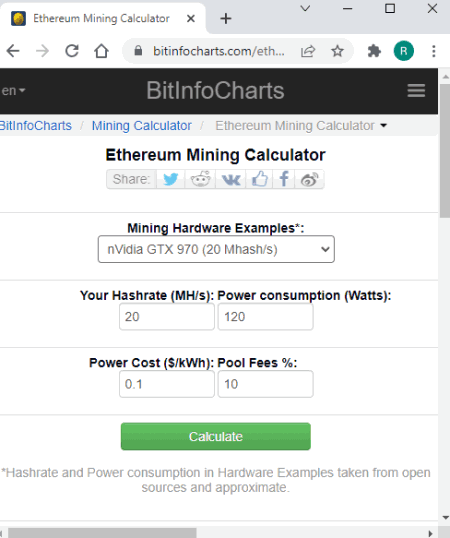This screenshot has width=450, height=538.
Task: Click the share page icon in the address bar
Action: pyautogui.click(x=308, y=51)
